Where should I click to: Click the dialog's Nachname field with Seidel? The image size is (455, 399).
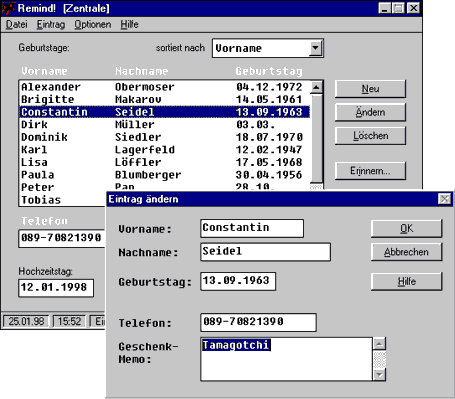coord(266,252)
